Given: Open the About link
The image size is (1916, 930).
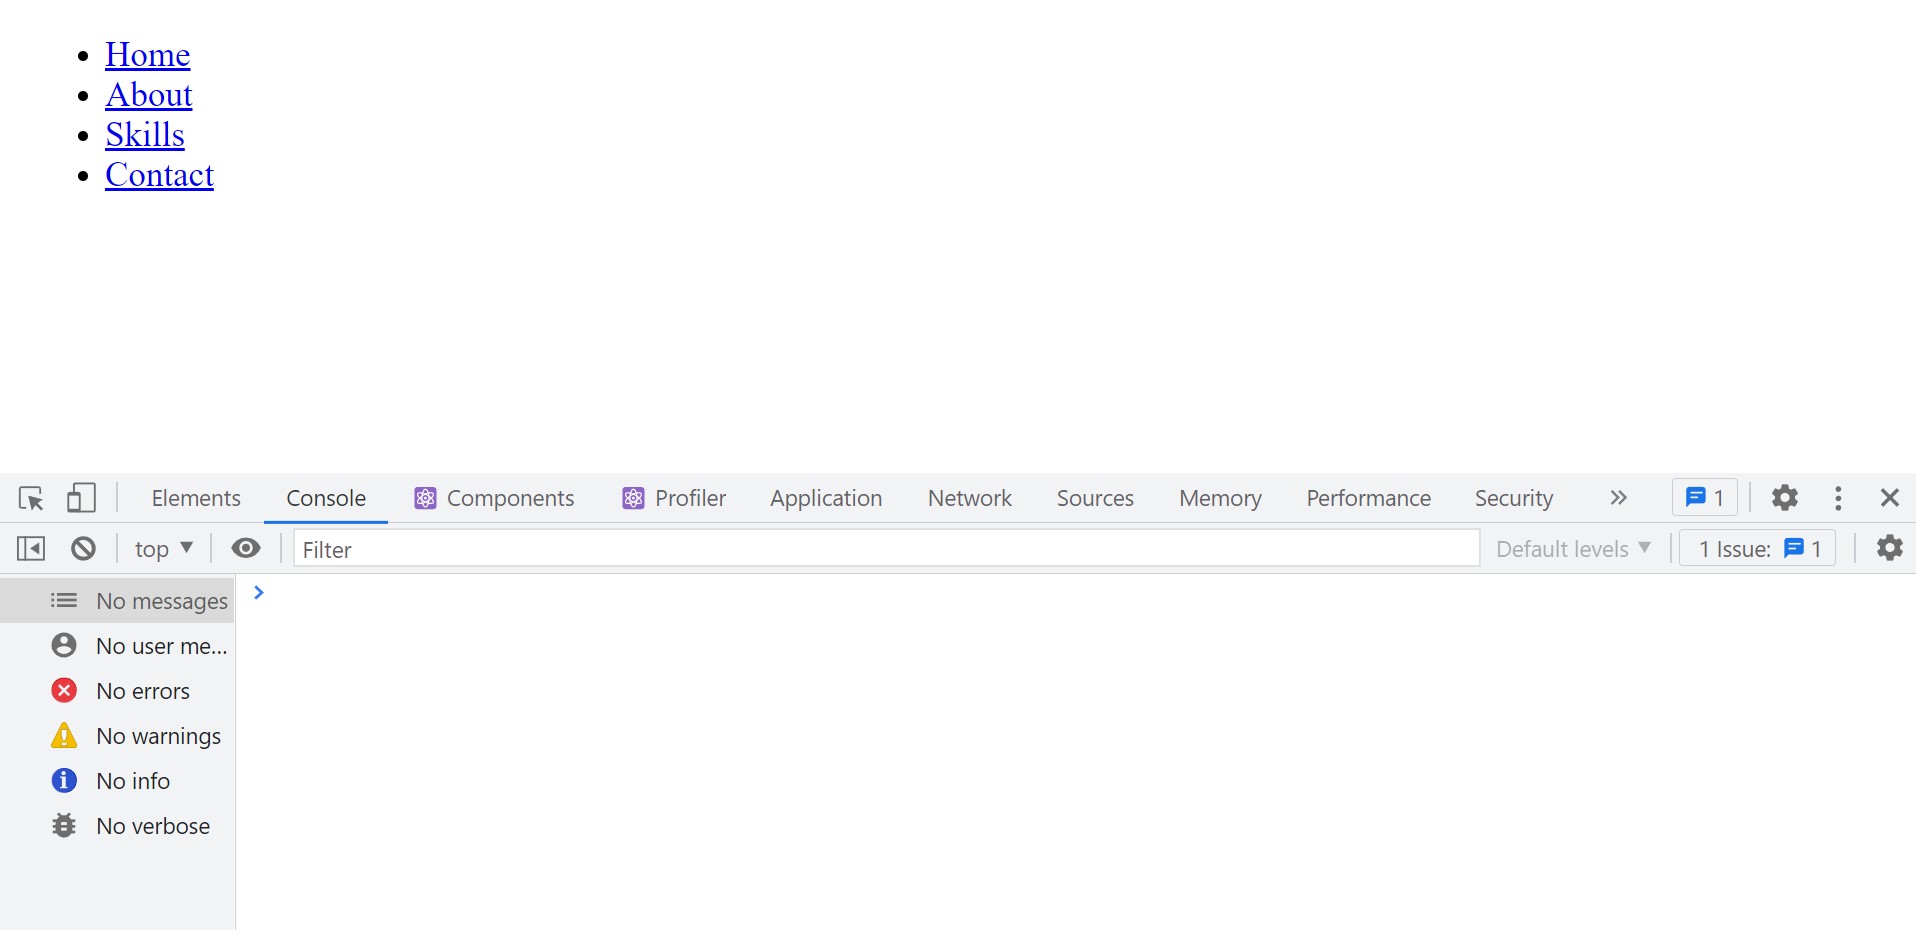Looking at the screenshot, I should 149,95.
